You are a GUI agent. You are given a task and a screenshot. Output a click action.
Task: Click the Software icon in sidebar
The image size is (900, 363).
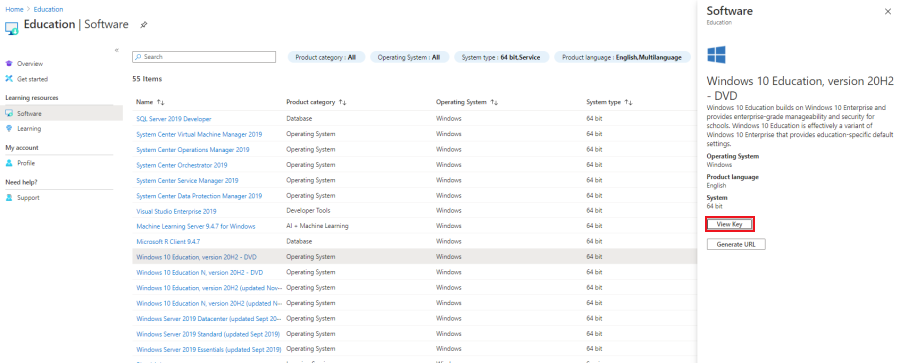click(9, 113)
